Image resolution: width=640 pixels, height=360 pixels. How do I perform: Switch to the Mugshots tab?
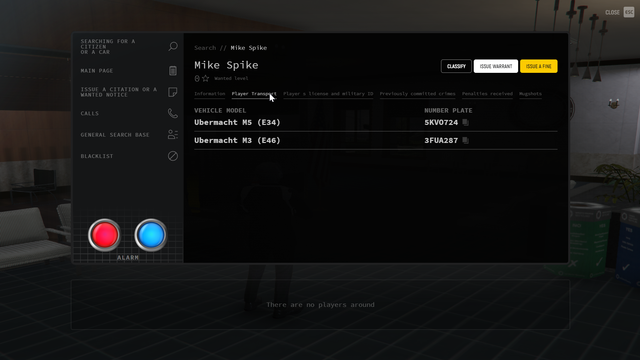(530, 94)
